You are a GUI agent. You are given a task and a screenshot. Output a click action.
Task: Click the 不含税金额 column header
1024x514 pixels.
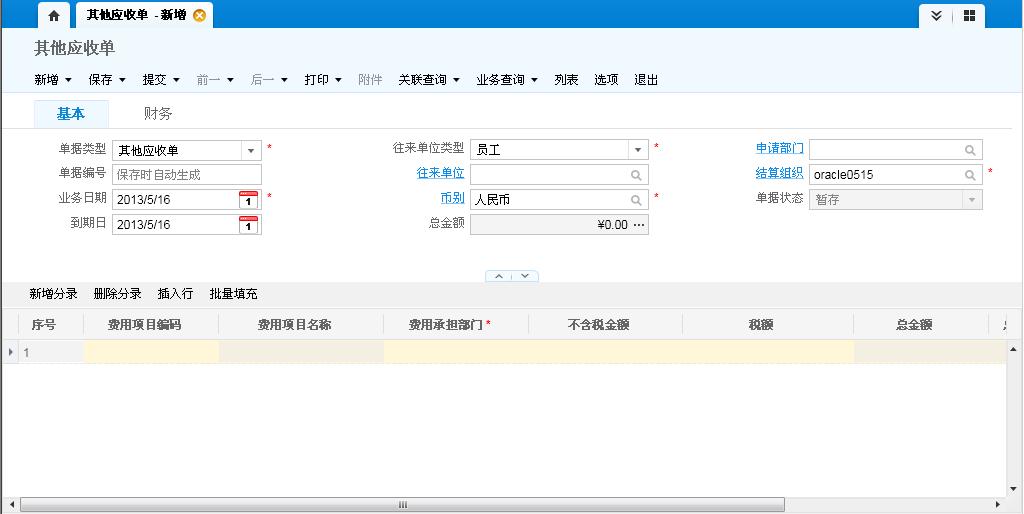click(x=605, y=325)
